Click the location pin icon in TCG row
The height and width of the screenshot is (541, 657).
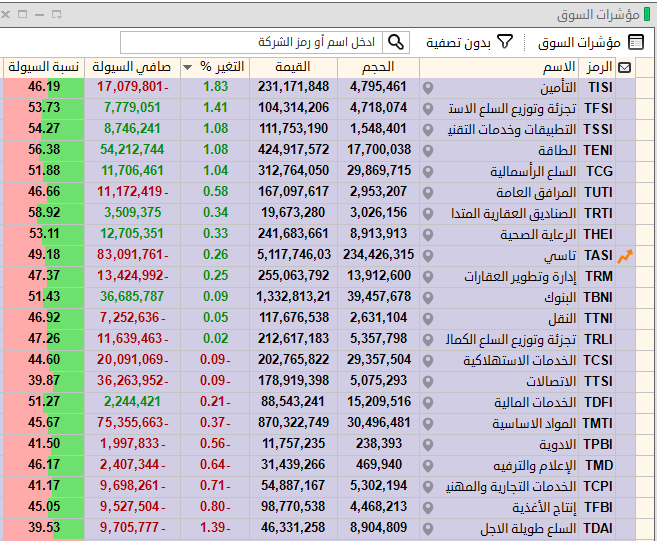(427, 172)
